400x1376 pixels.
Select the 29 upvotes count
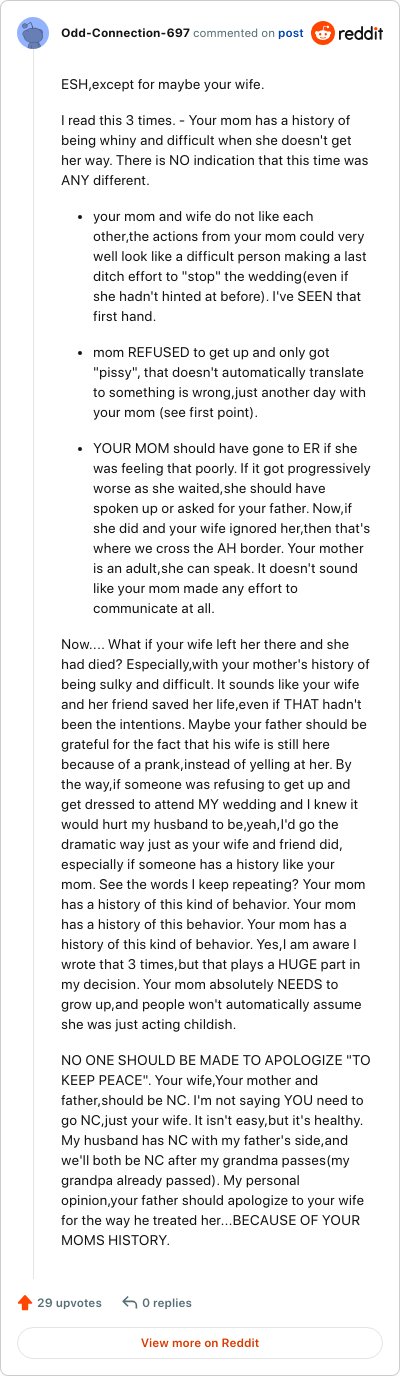69,1303
